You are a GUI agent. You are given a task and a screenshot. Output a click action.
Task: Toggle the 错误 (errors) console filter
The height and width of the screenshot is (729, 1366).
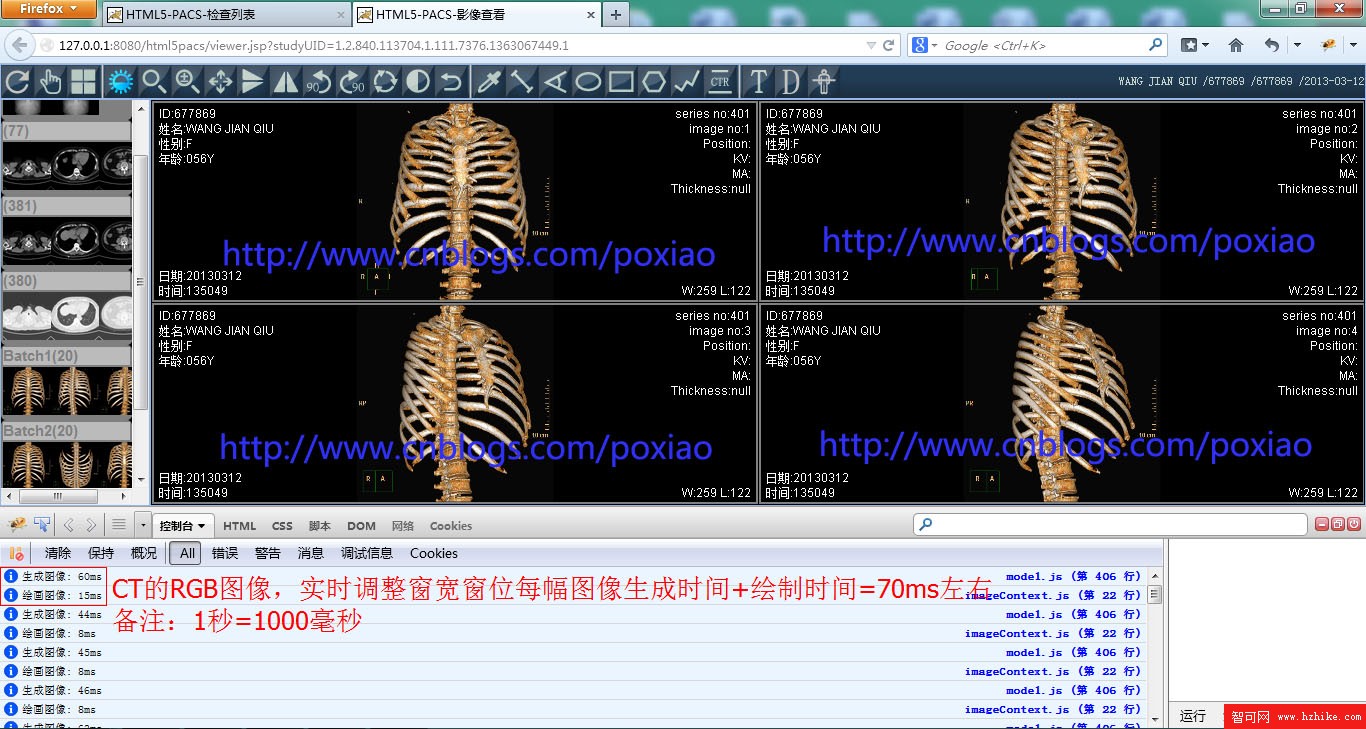coord(225,553)
